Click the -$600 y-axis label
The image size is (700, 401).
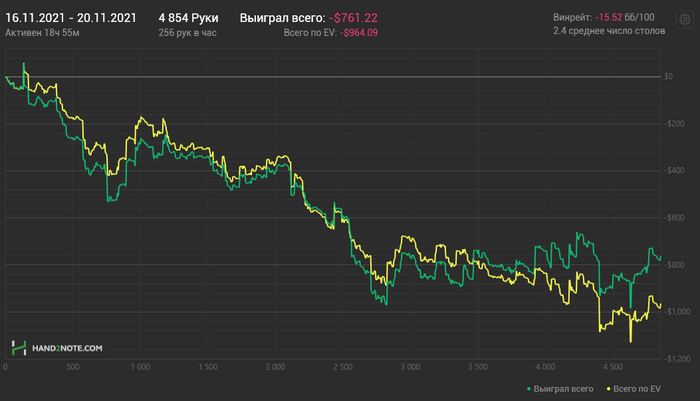pos(674,218)
